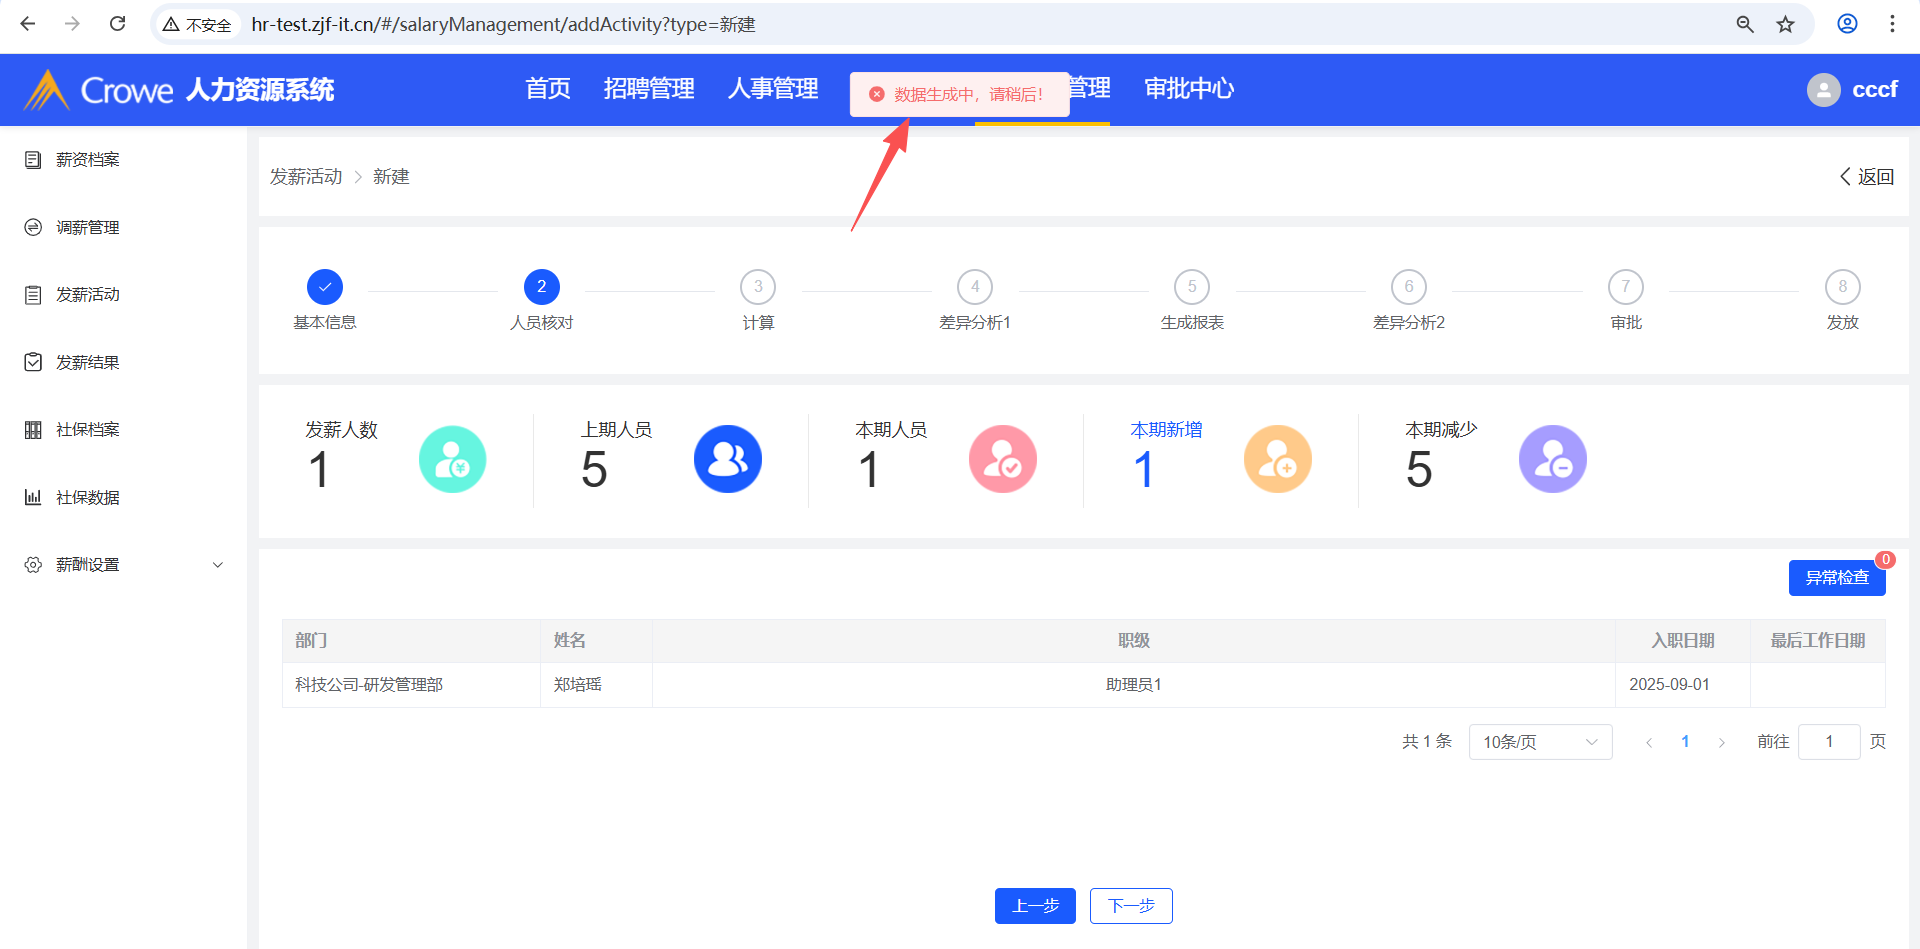Click the completed 基本信息 step checkmark
This screenshot has height=949, width=1920.
click(x=325, y=287)
